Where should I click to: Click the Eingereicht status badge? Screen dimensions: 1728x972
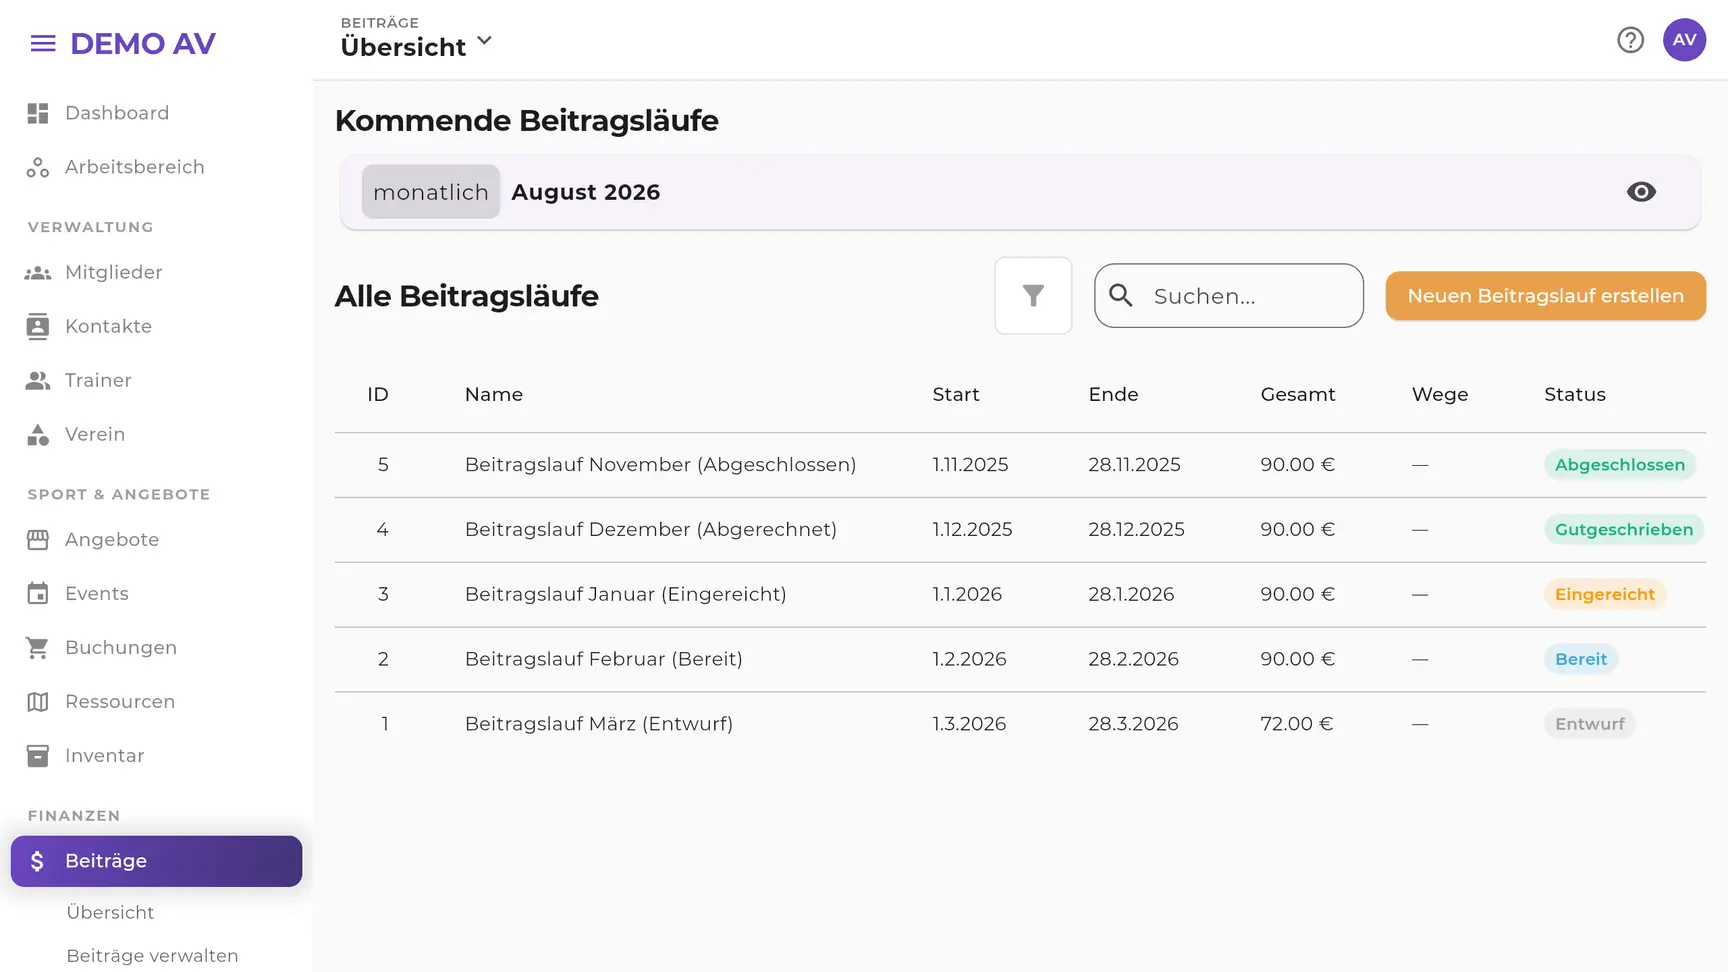pos(1605,594)
